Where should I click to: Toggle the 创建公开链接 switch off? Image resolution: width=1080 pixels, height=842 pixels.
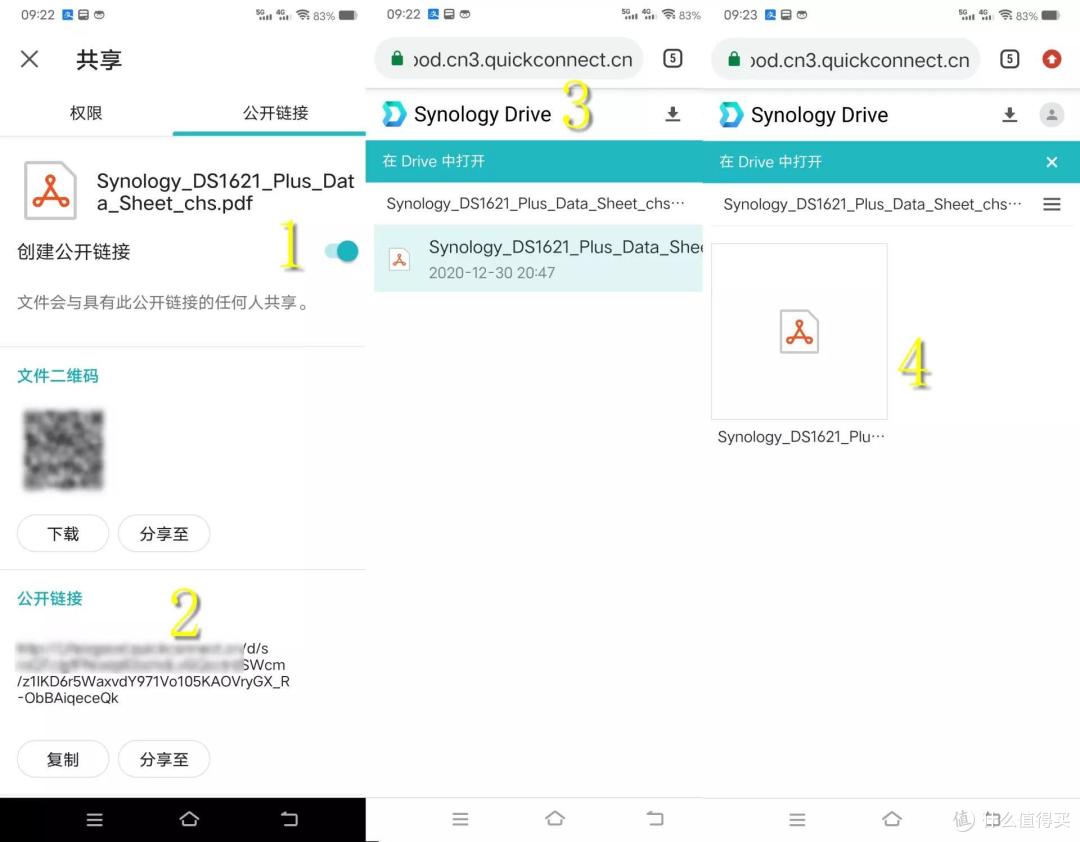[x=342, y=251]
